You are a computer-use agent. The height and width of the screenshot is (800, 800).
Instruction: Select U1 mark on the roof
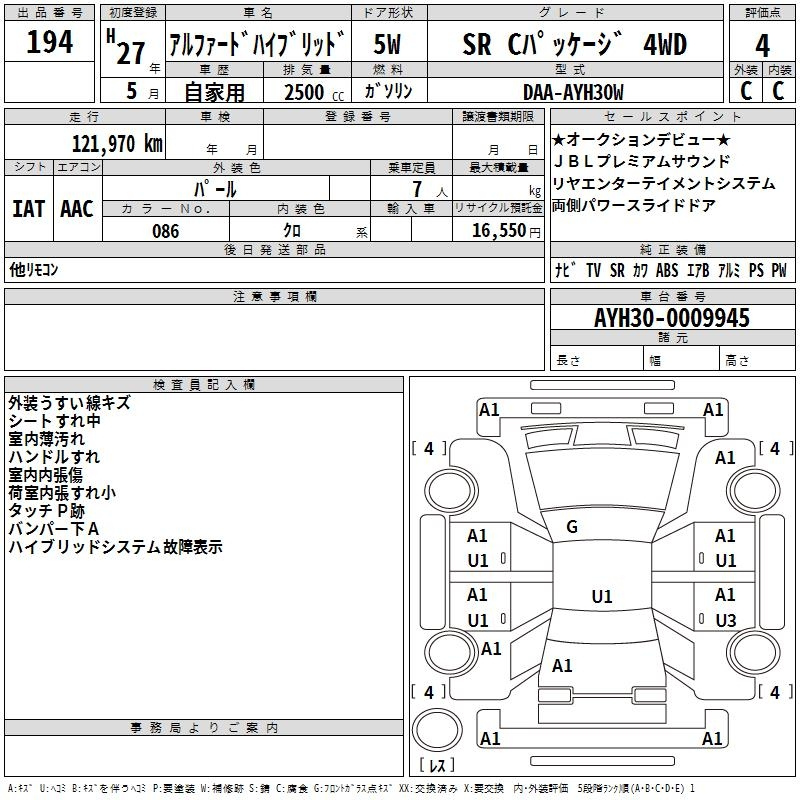(x=602, y=596)
